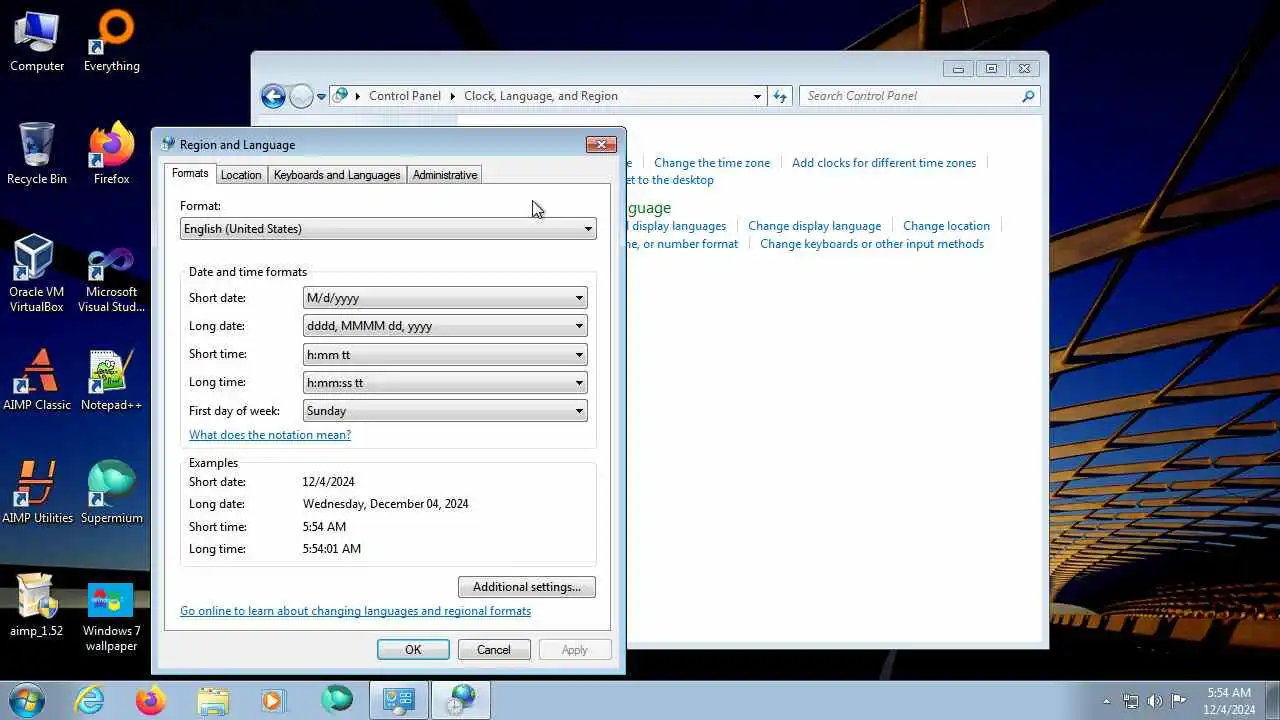Close the Region and Language dialog
The image size is (1280, 720).
tap(601, 145)
